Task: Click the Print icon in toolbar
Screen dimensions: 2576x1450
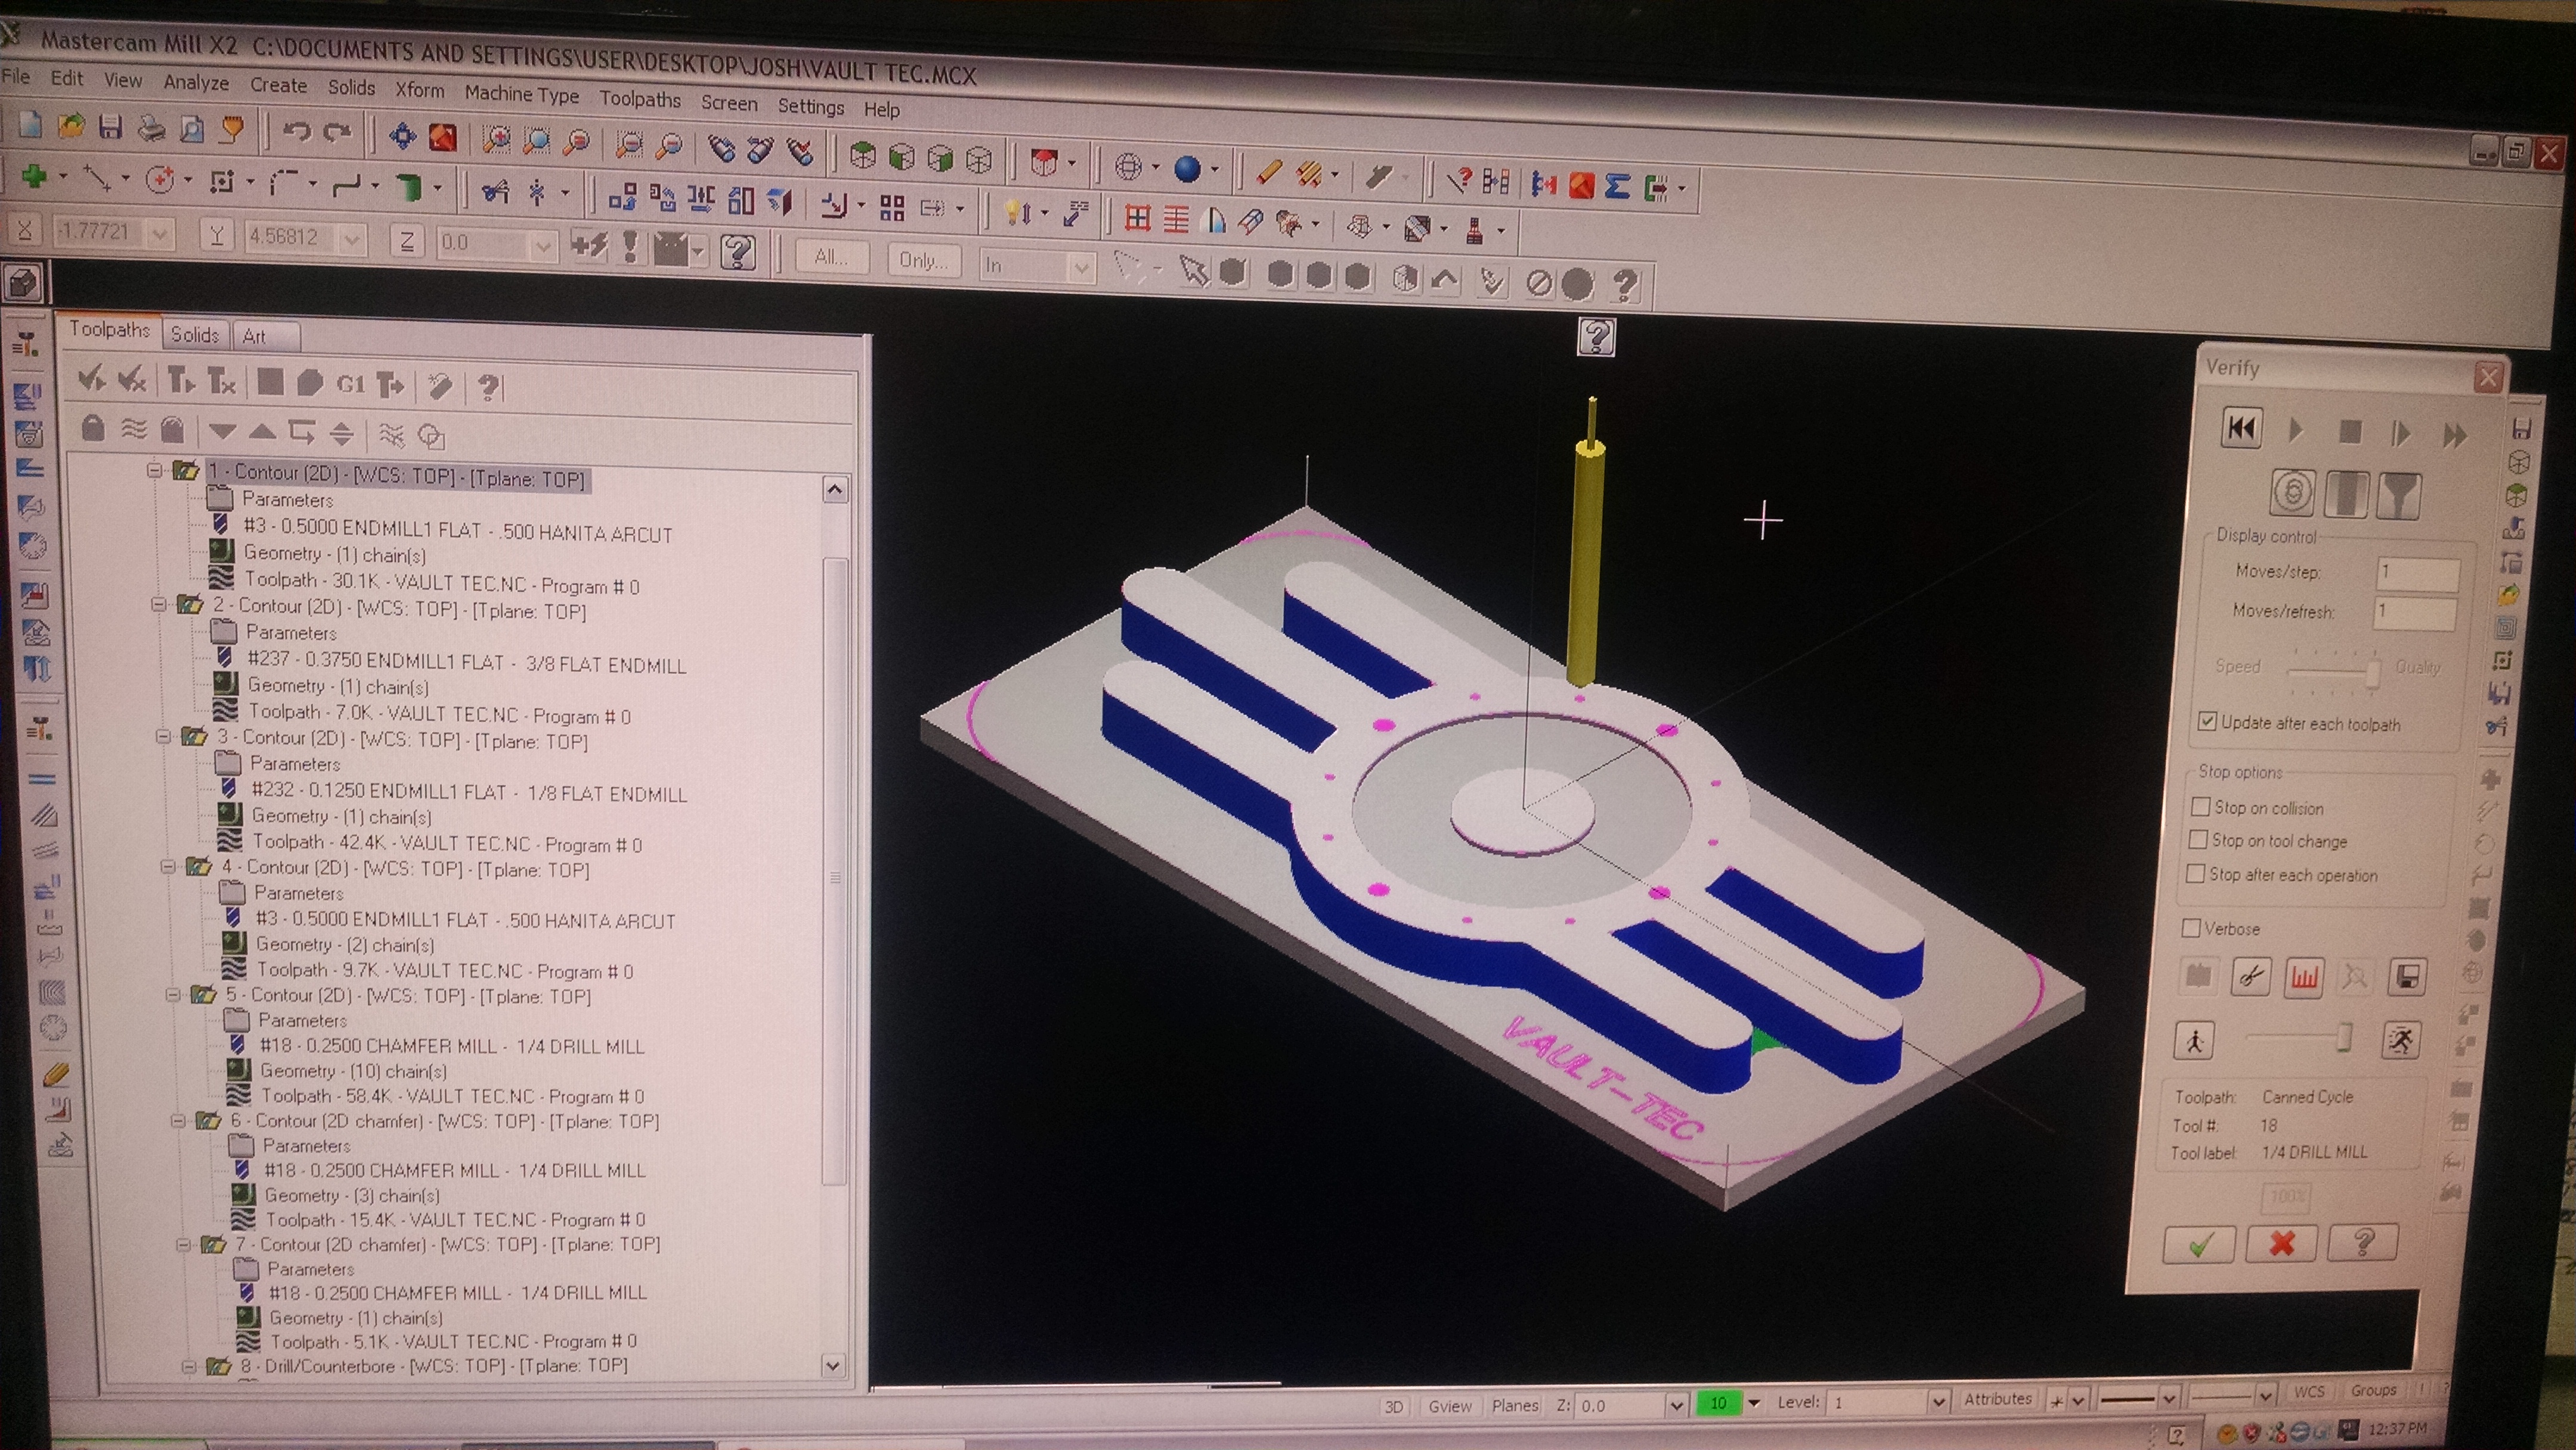Action: (151, 129)
